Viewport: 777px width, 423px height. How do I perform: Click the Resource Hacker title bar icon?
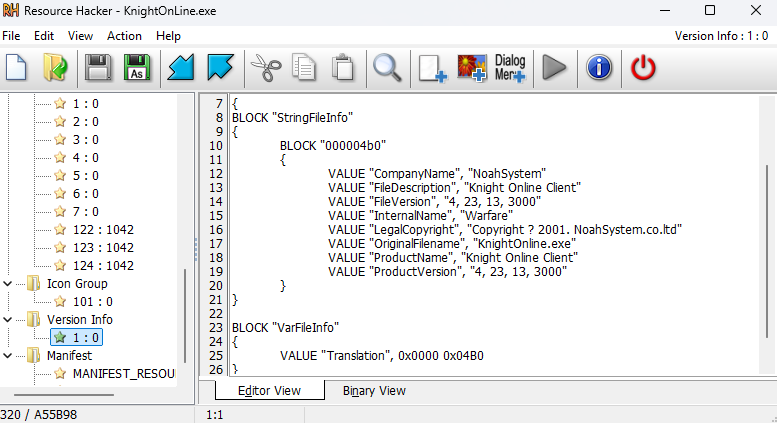(x=10, y=10)
